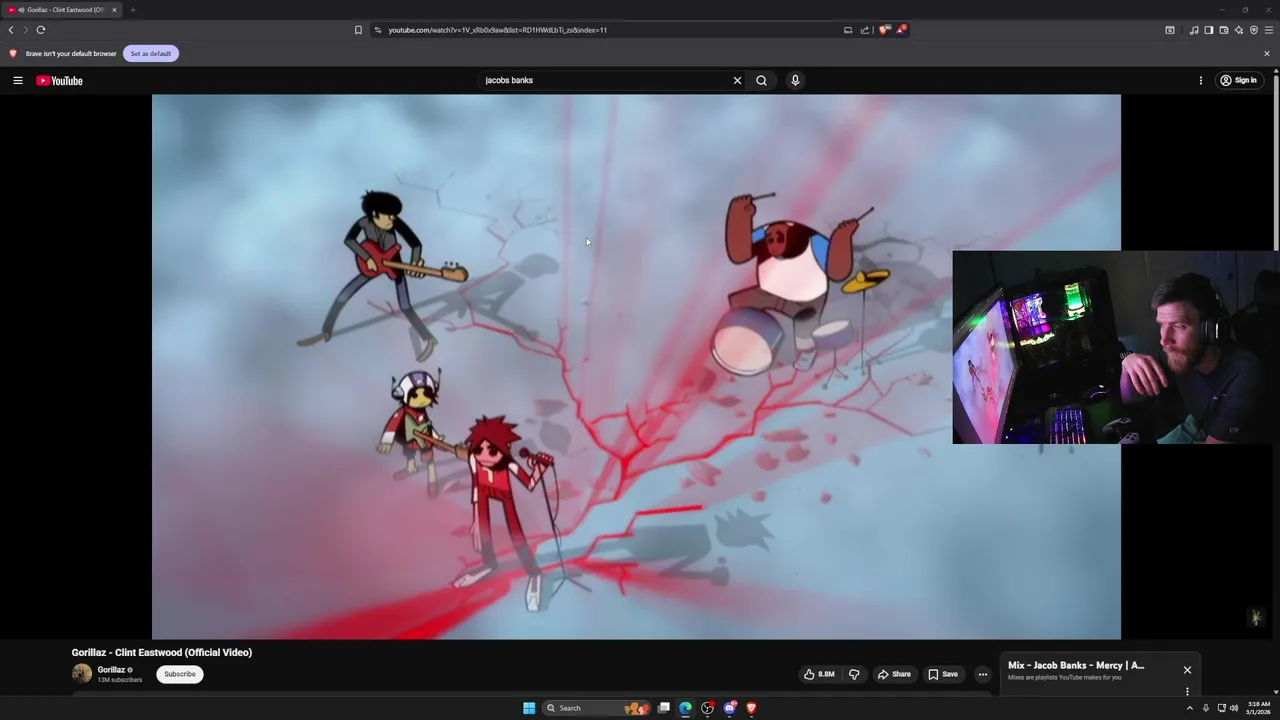Close the Gorillaz - Clint Eastwood tab
The width and height of the screenshot is (1280, 720).
coord(114,10)
